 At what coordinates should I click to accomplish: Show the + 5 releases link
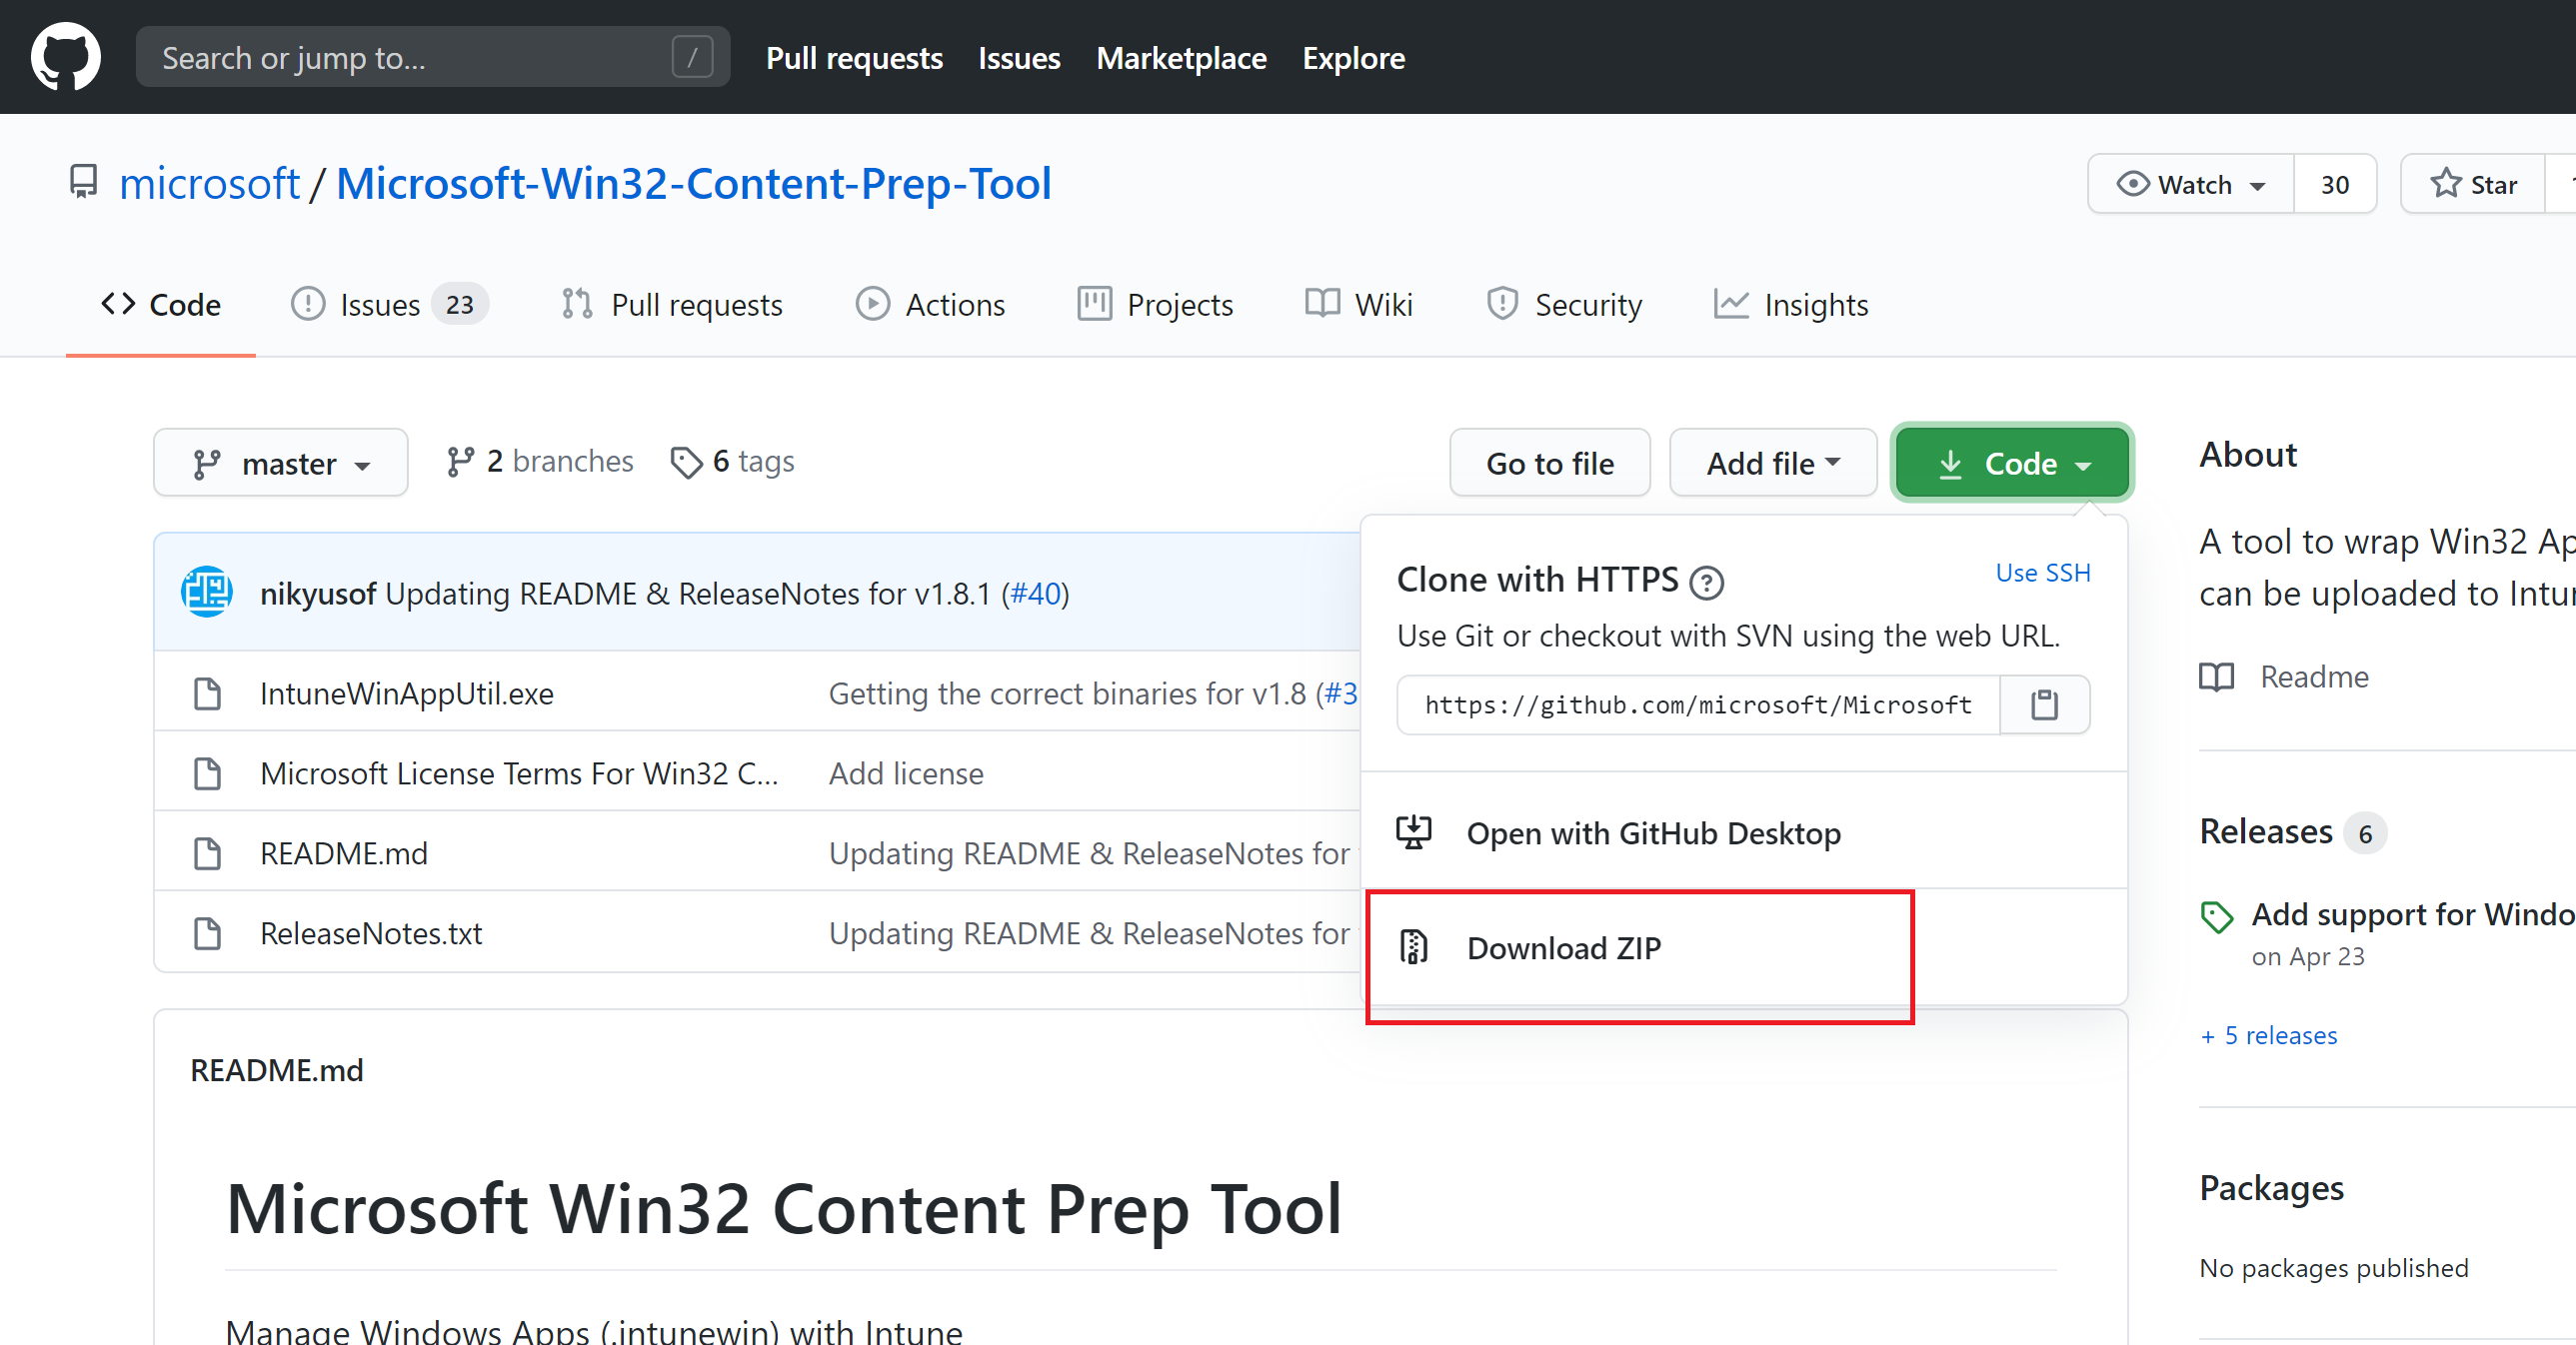point(2269,1036)
